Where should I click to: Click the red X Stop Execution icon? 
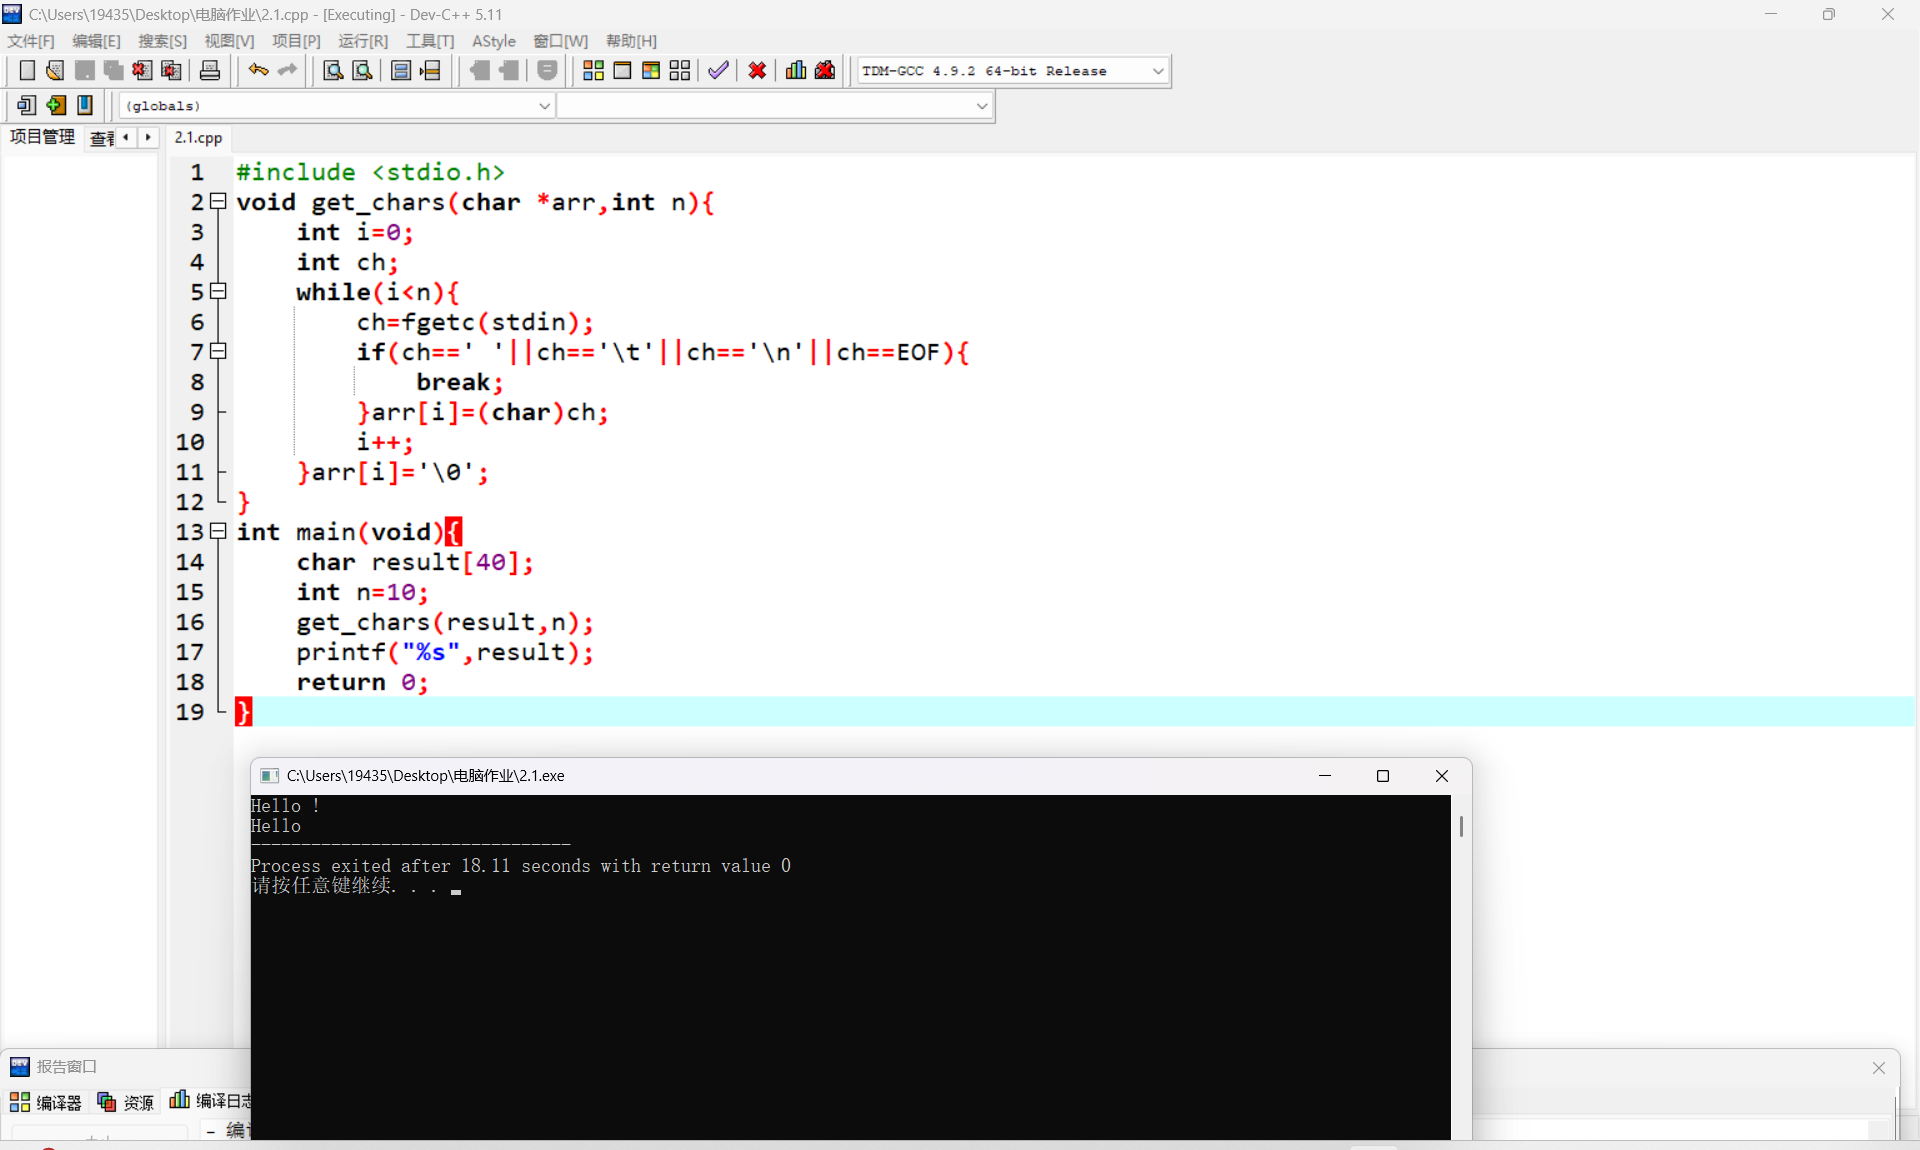point(757,71)
